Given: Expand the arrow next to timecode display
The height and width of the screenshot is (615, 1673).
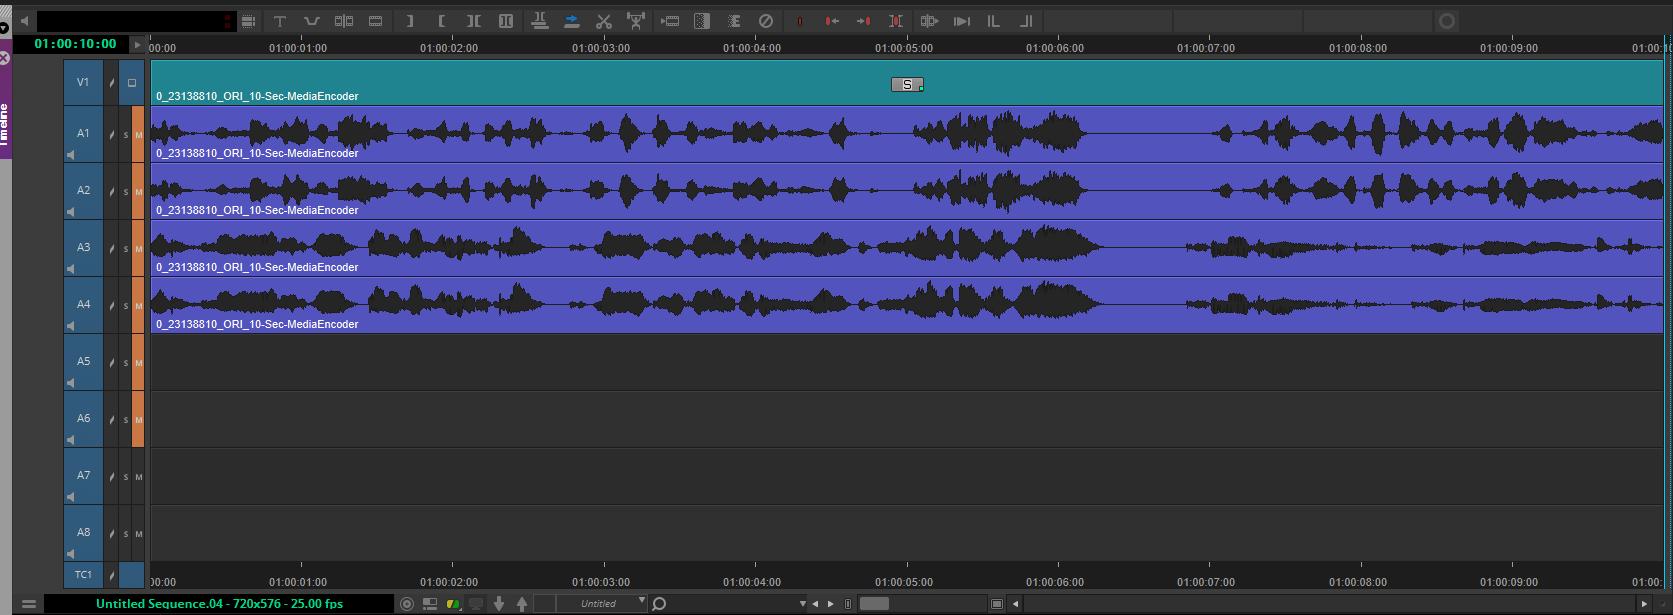Looking at the screenshot, I should pyautogui.click(x=138, y=45).
